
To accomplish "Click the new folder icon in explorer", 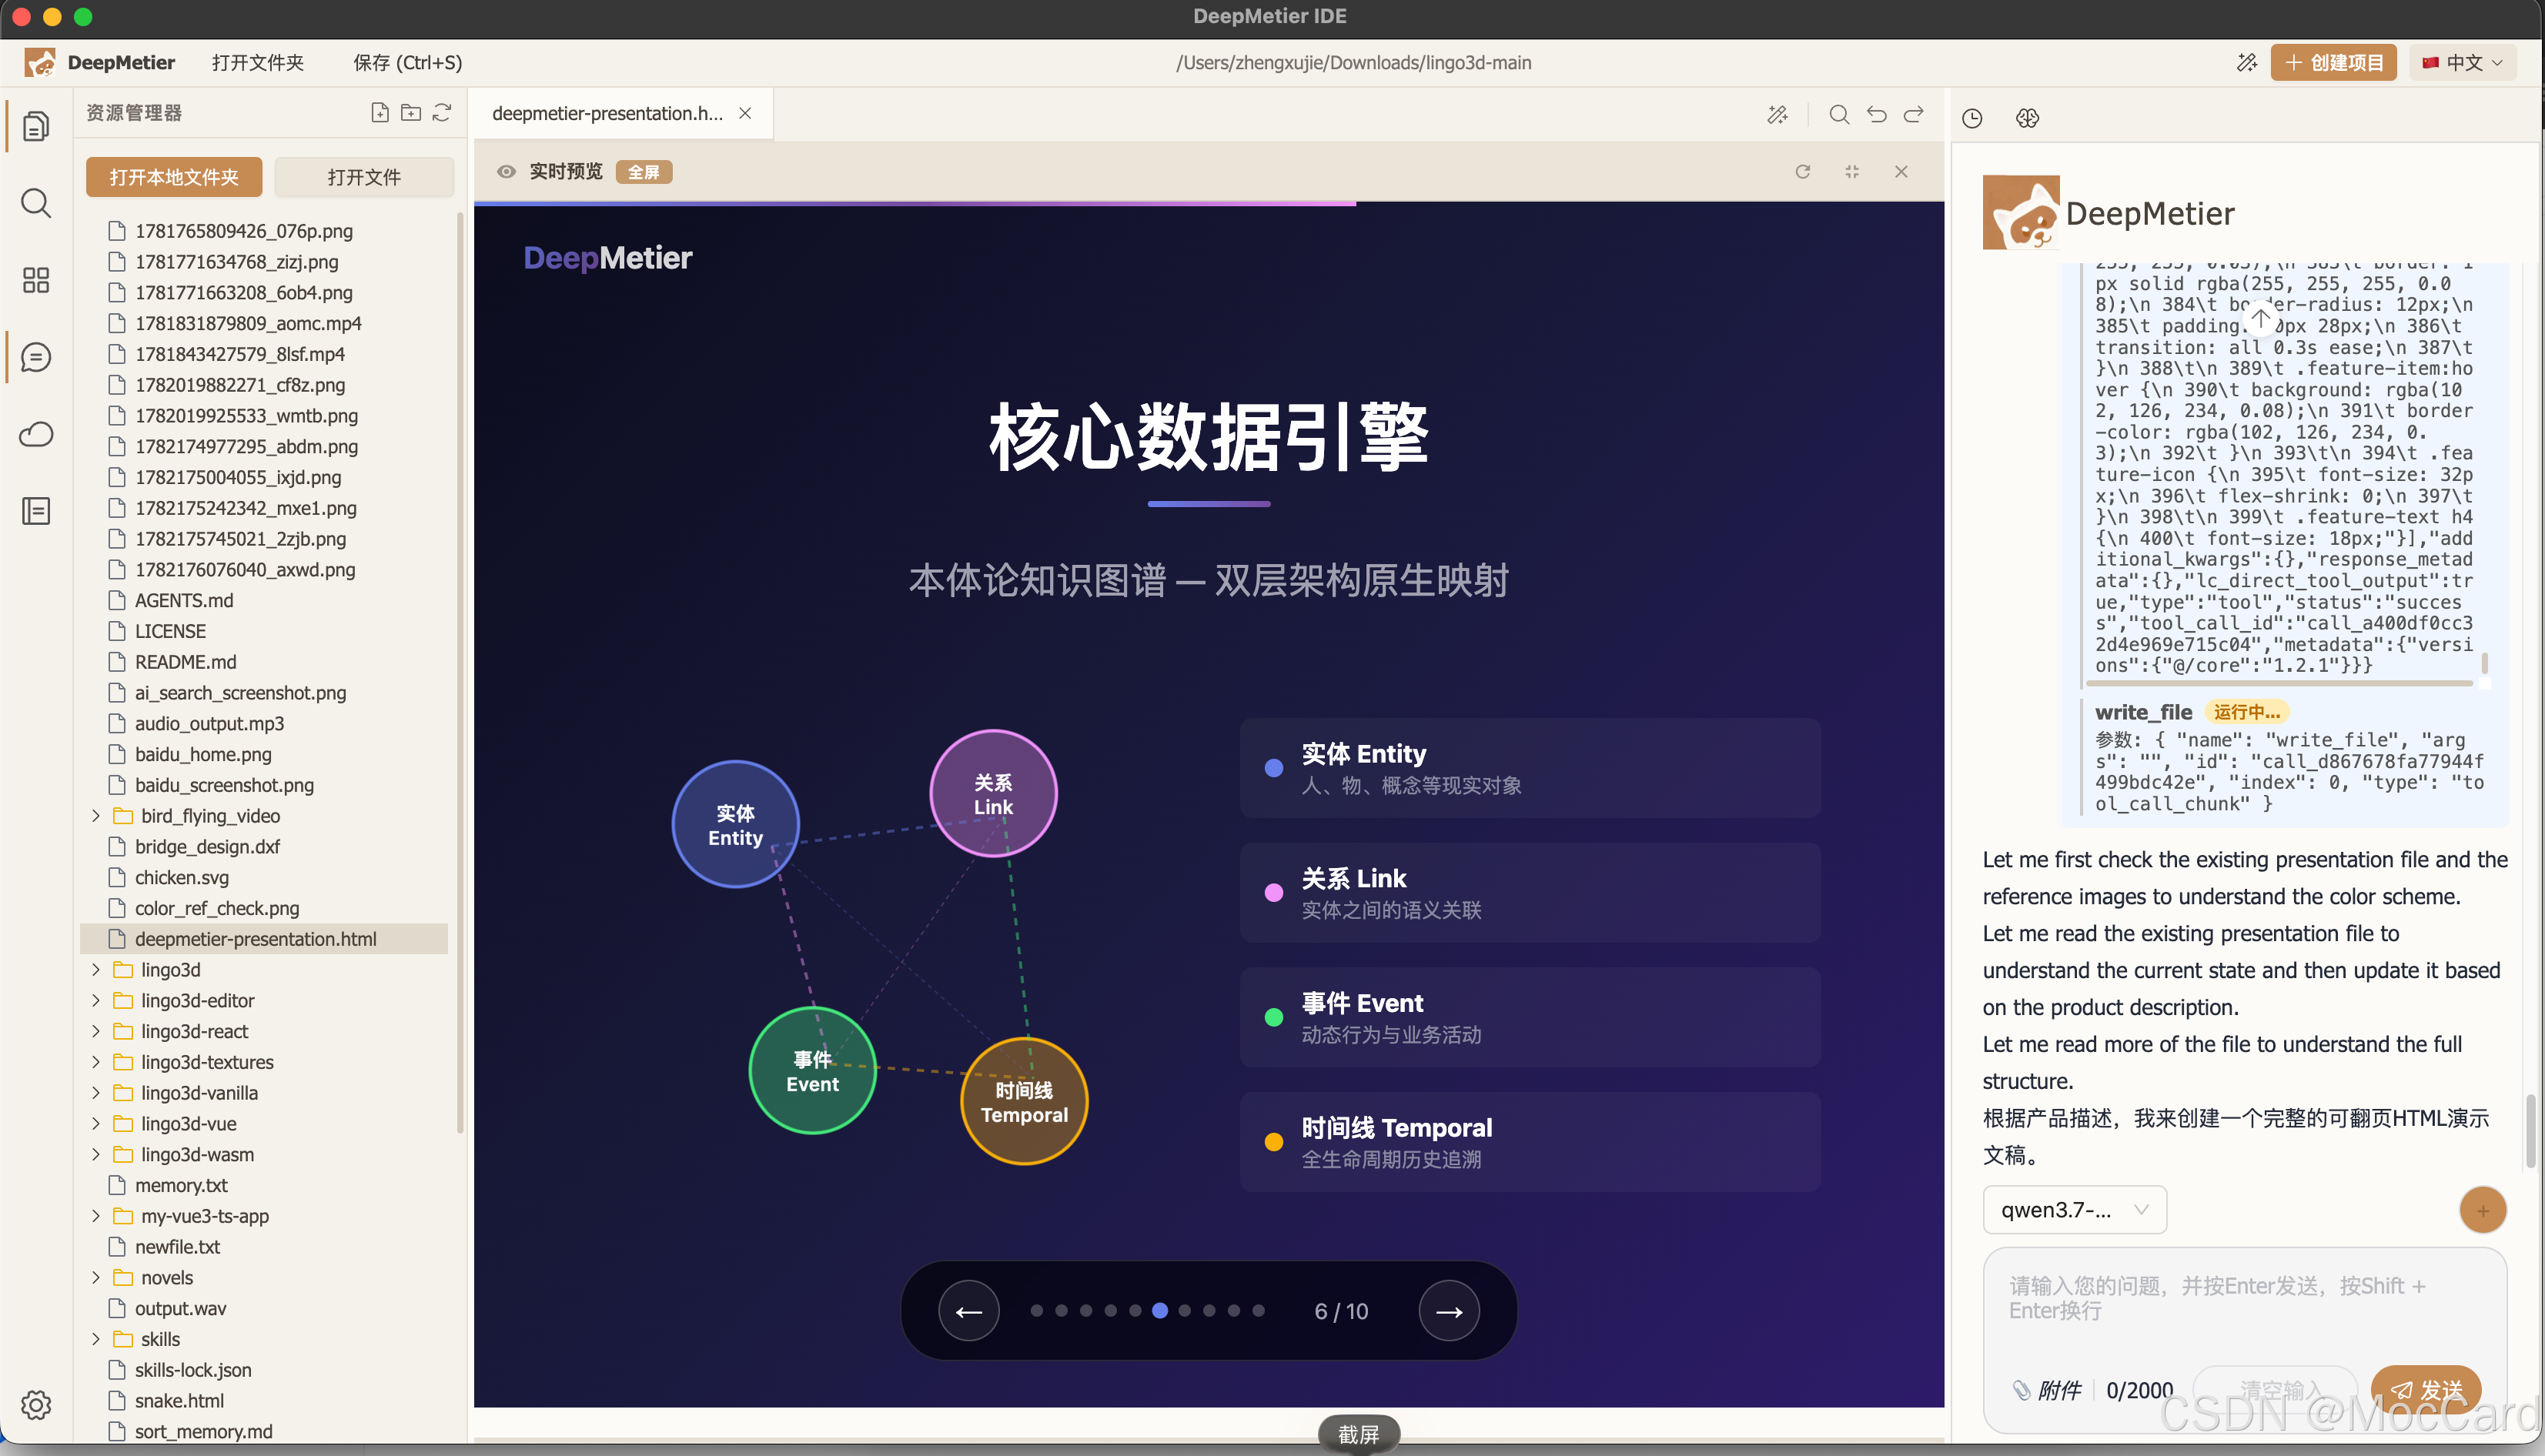I will (x=410, y=112).
